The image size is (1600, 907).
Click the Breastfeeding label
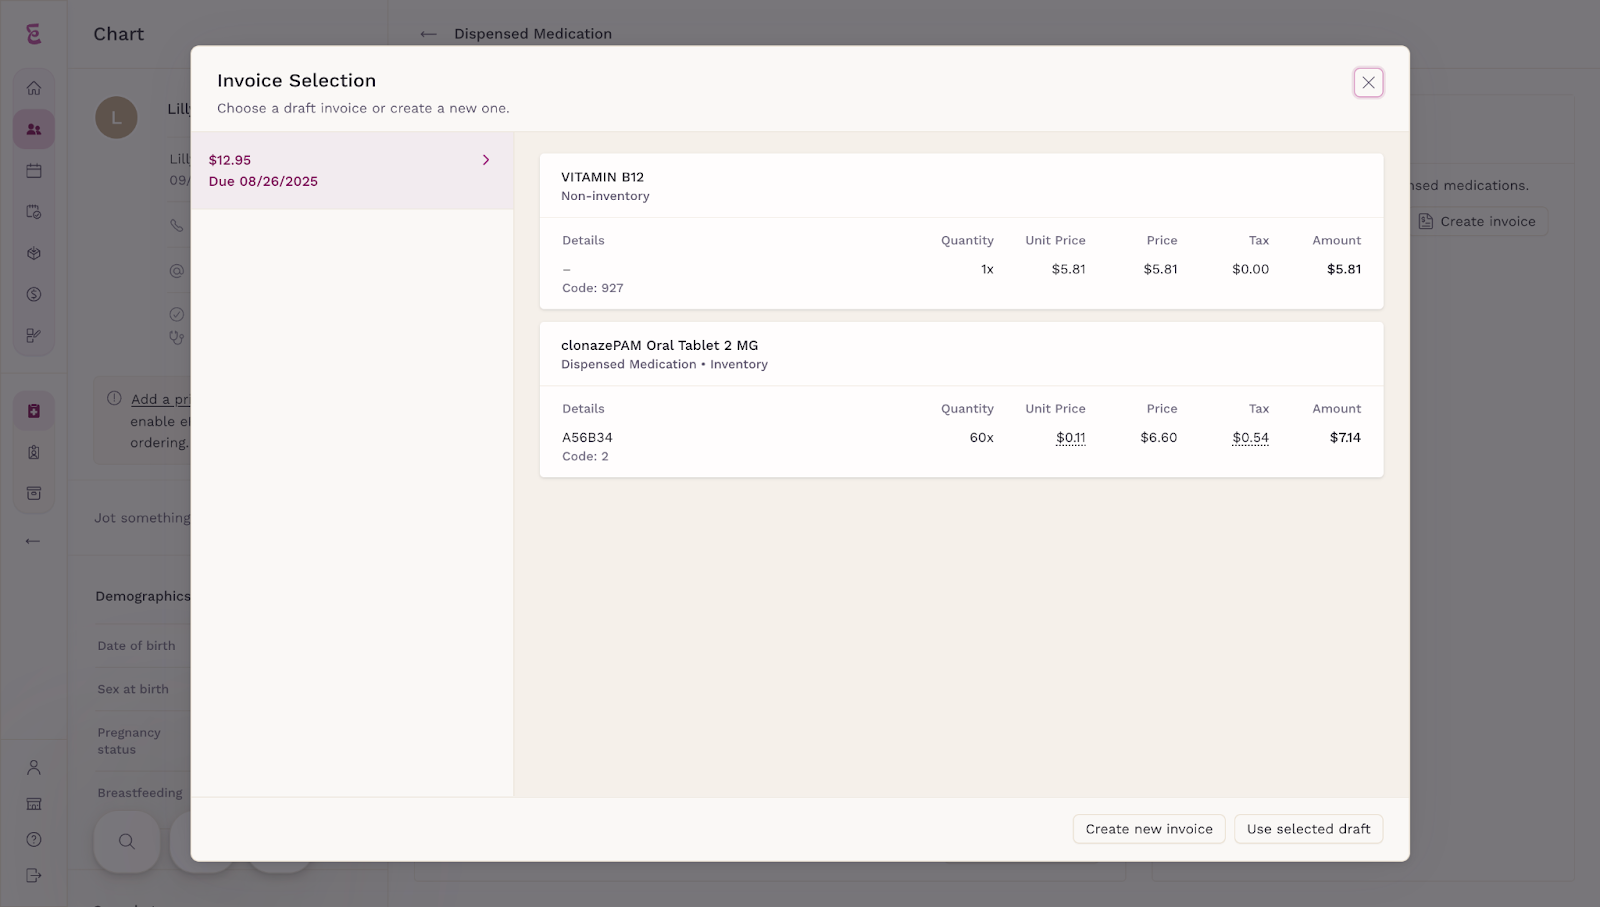[140, 793]
